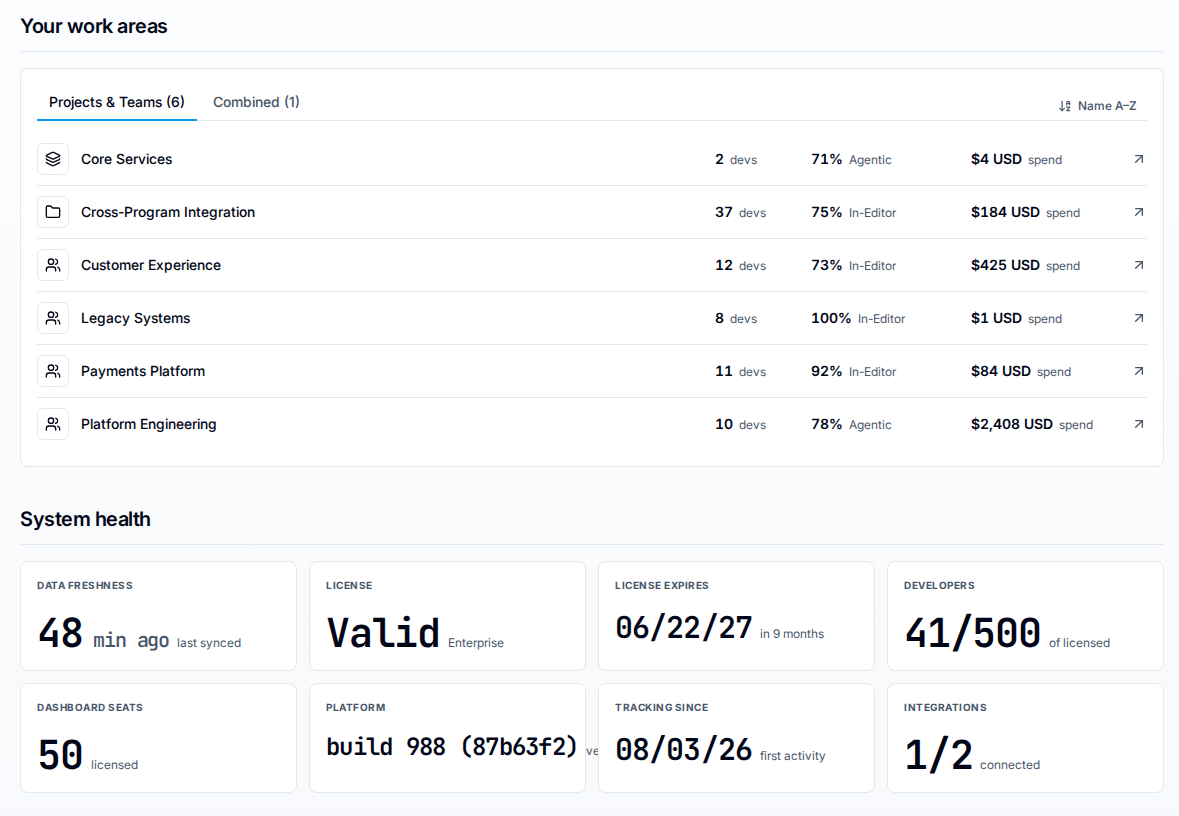Image resolution: width=1179 pixels, height=816 pixels.
Task: Switch to the Projects & Teams tab
Action: pos(117,102)
